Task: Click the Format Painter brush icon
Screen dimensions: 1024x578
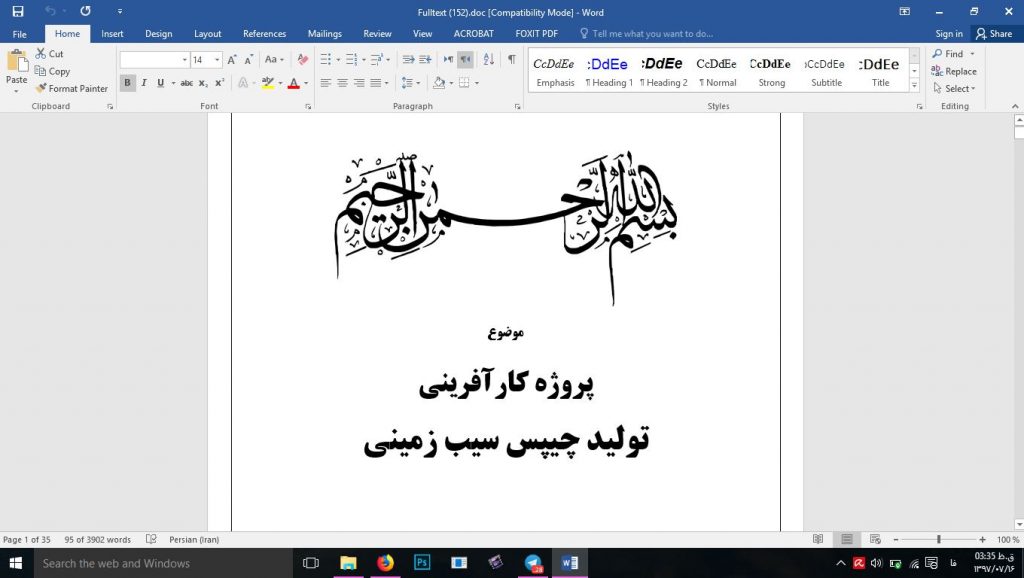Action: pyautogui.click(x=41, y=89)
